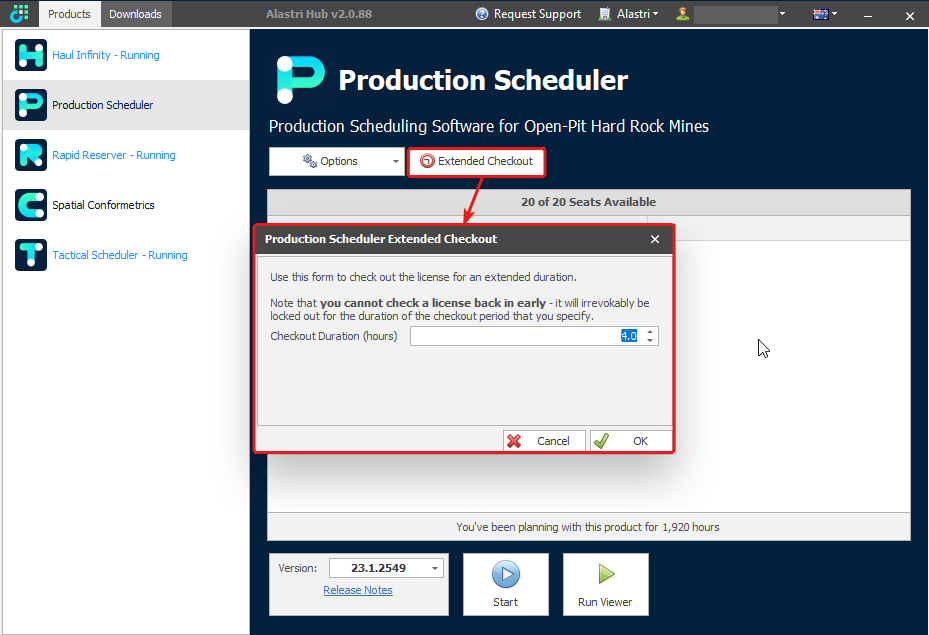
Task: Switch to the Downloads tab
Action: [x=135, y=14]
